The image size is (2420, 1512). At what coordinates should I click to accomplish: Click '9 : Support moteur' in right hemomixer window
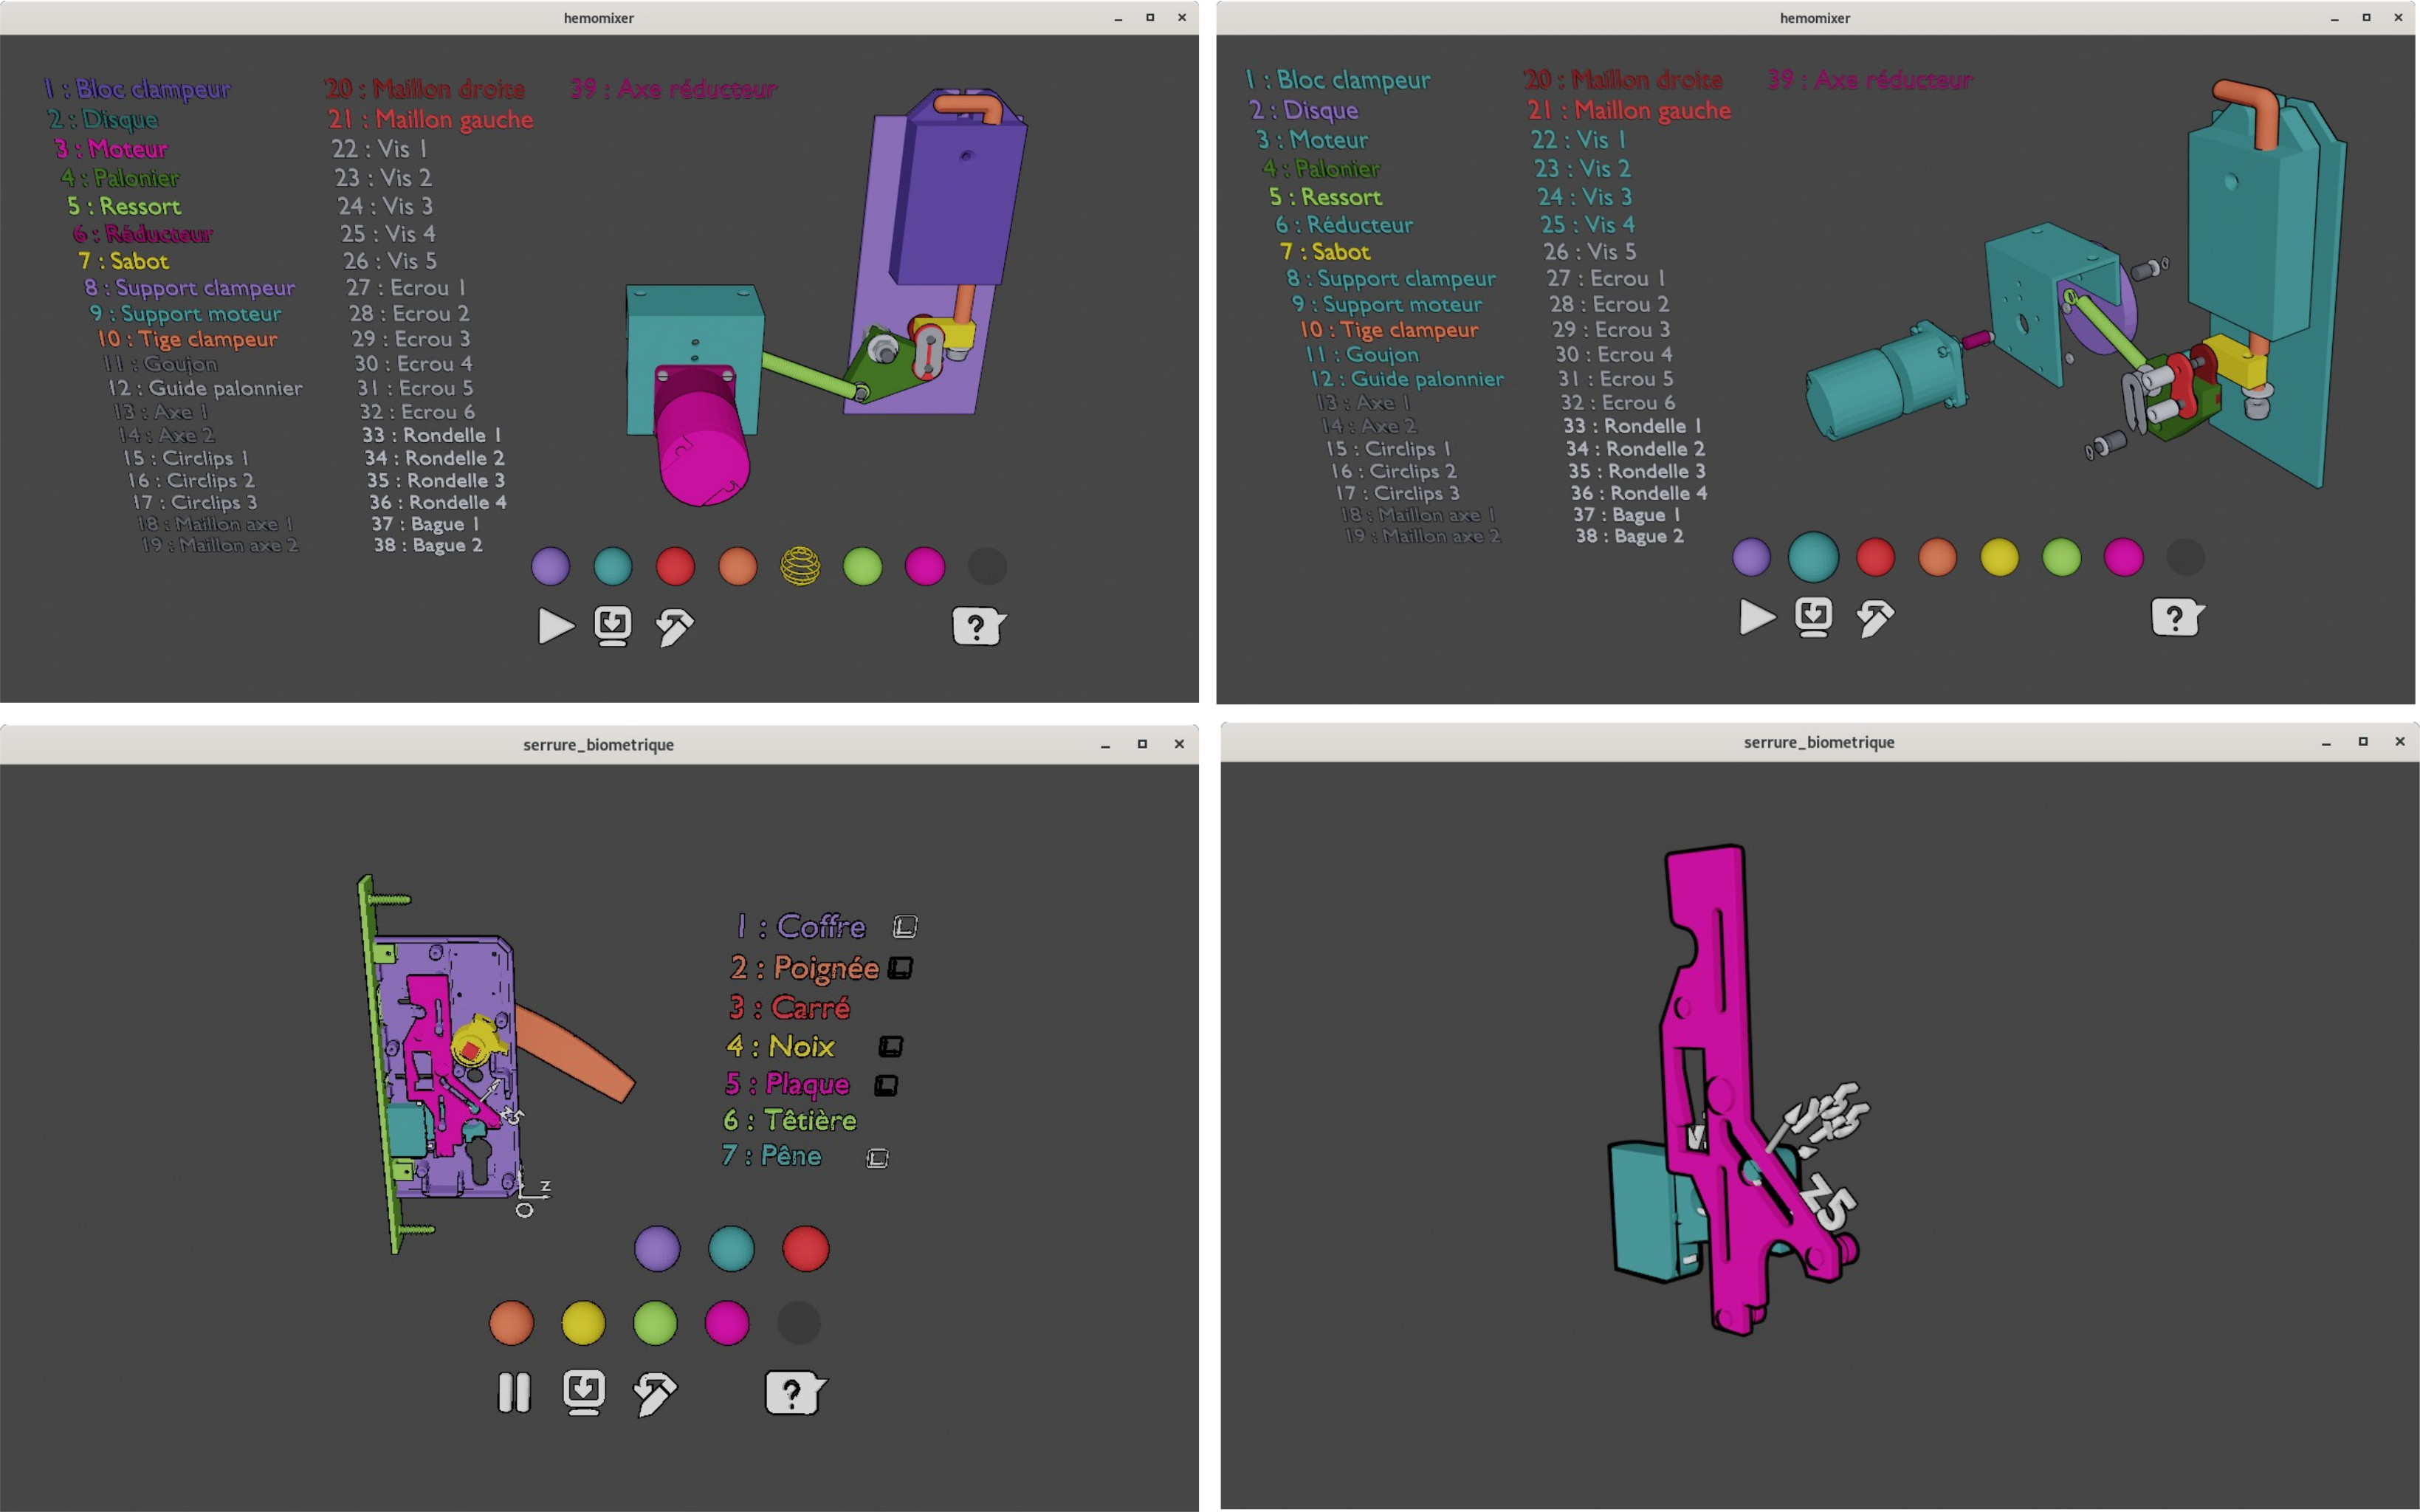[x=1387, y=304]
